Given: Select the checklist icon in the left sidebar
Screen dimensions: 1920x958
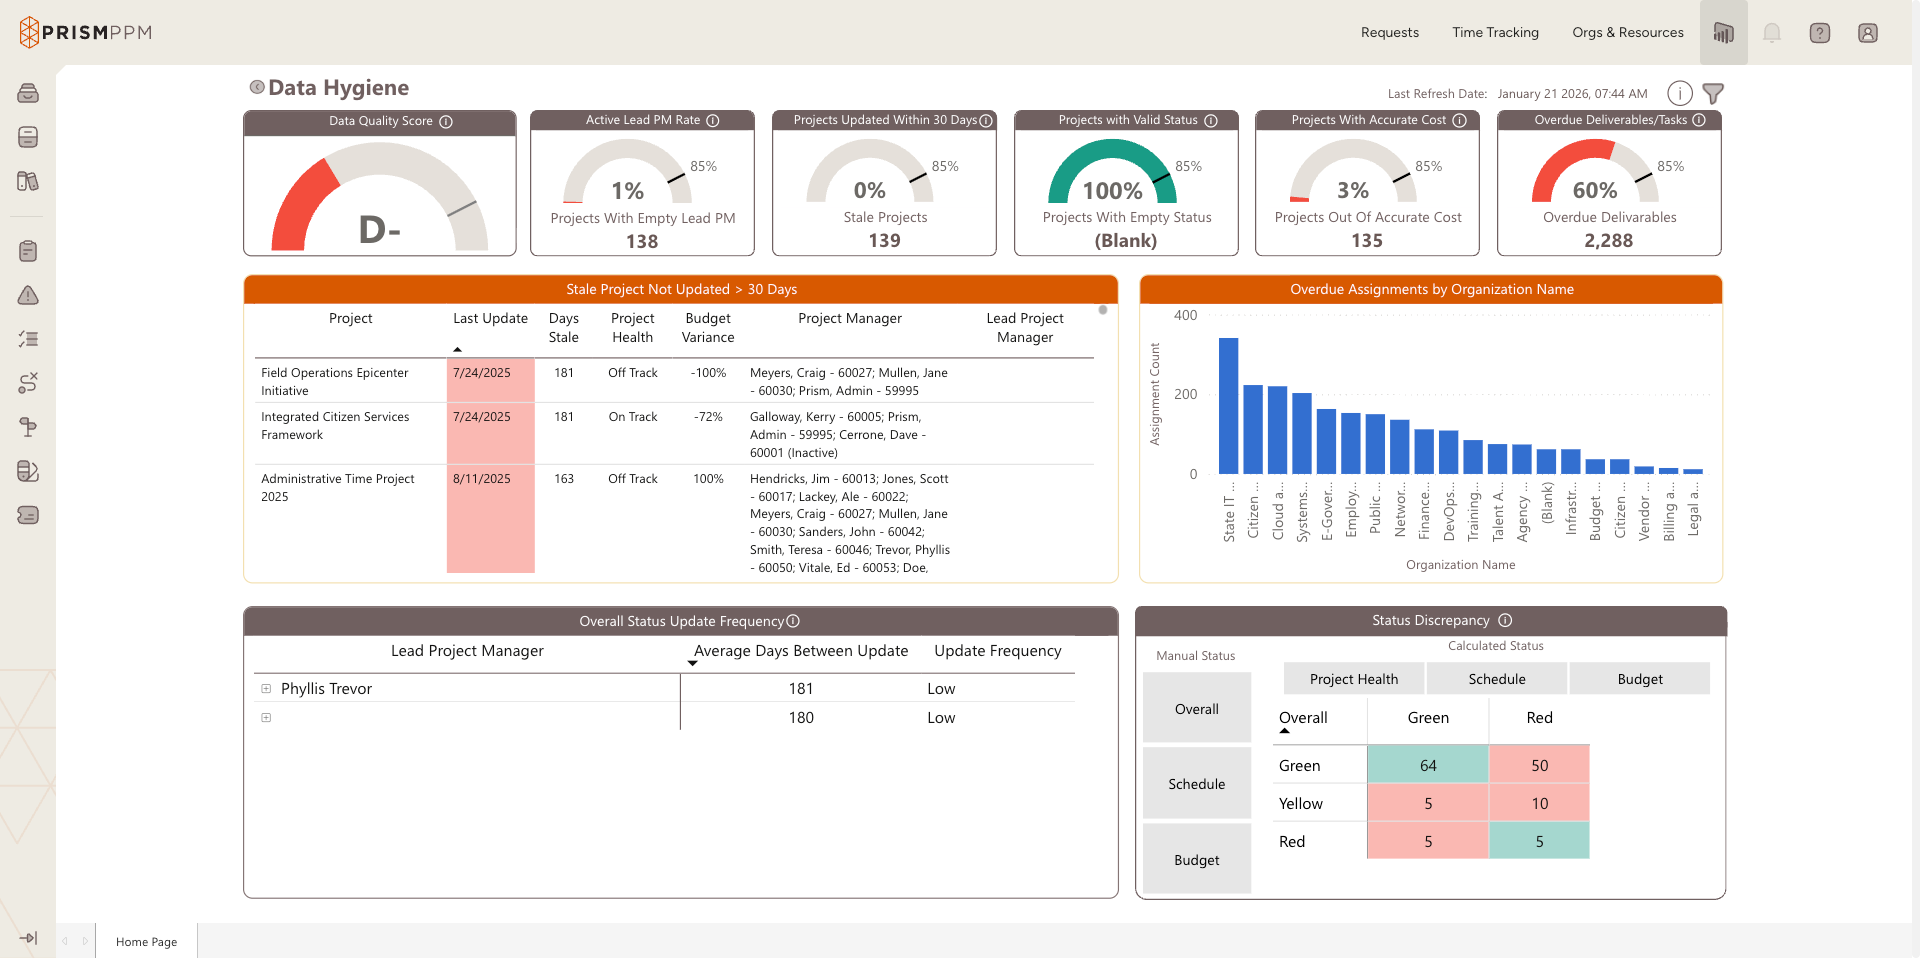Looking at the screenshot, I should pos(28,339).
